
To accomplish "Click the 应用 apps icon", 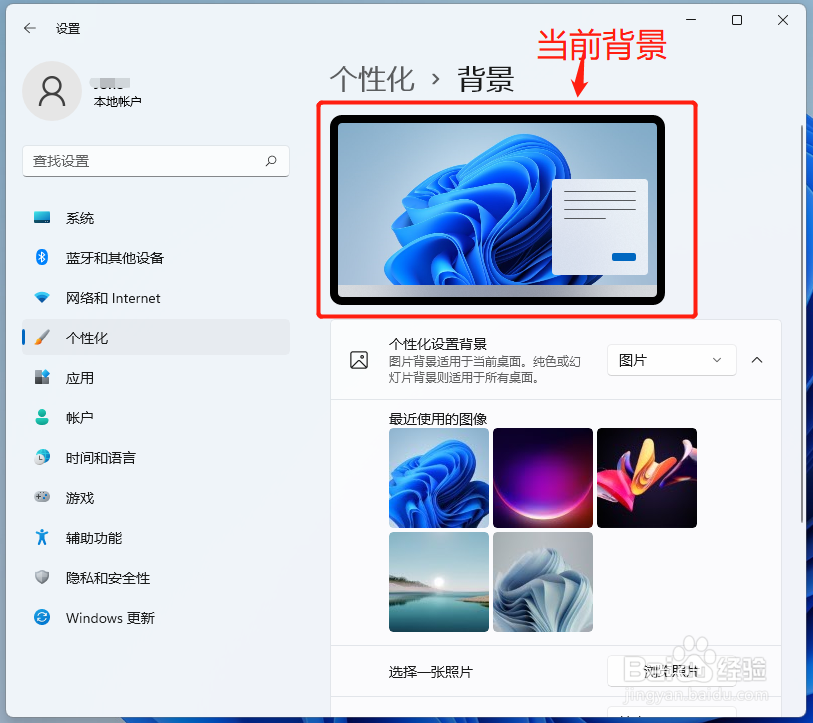I will click(x=42, y=377).
